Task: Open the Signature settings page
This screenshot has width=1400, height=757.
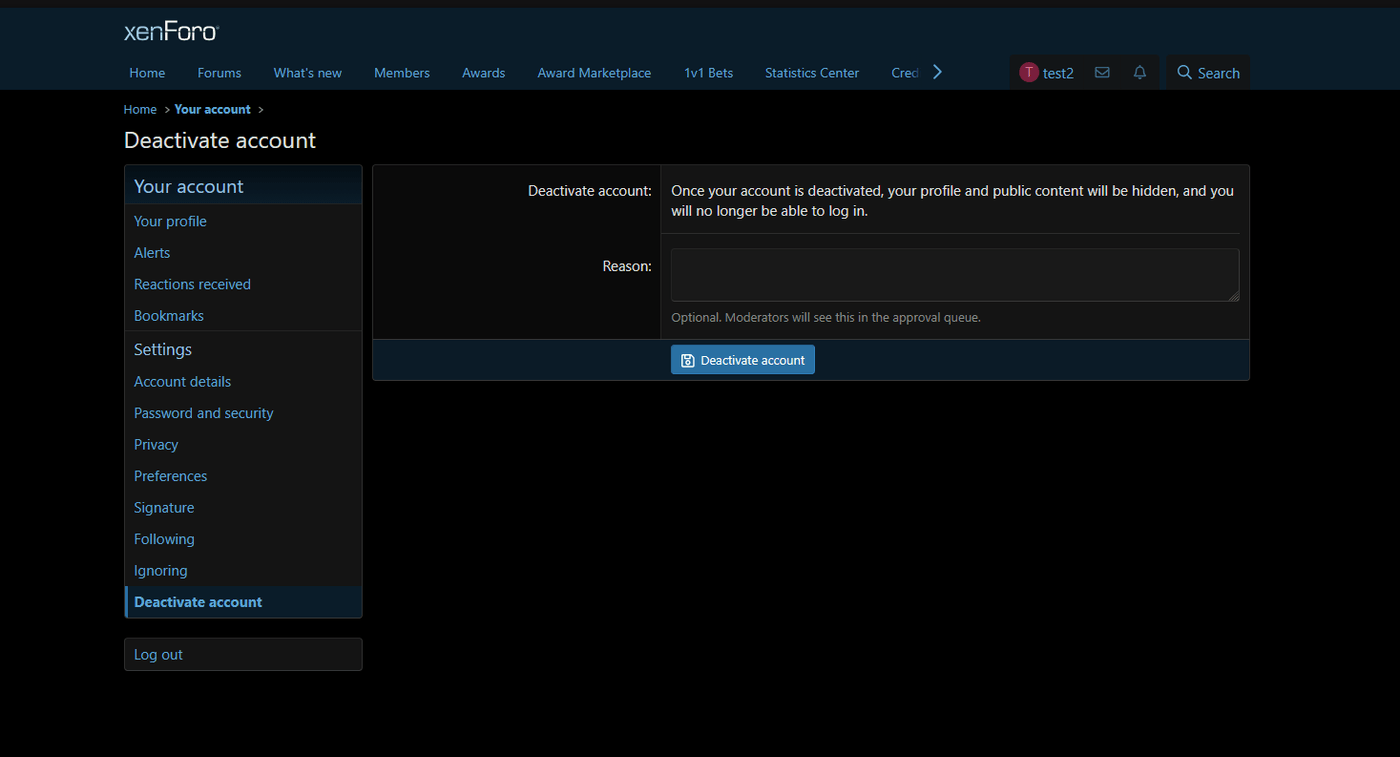Action: tap(164, 508)
